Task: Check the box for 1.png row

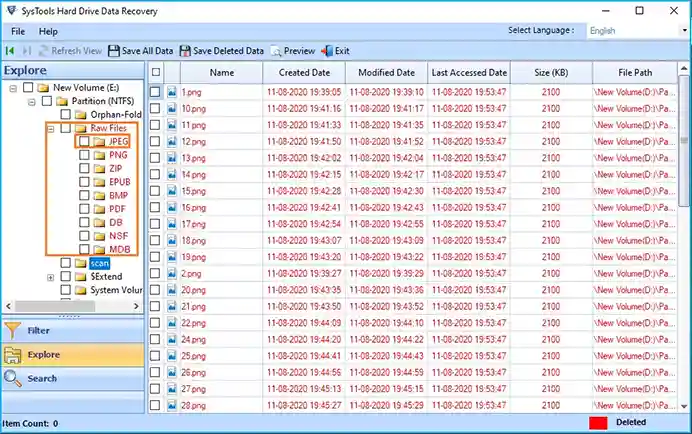Action: pyautogui.click(x=155, y=92)
